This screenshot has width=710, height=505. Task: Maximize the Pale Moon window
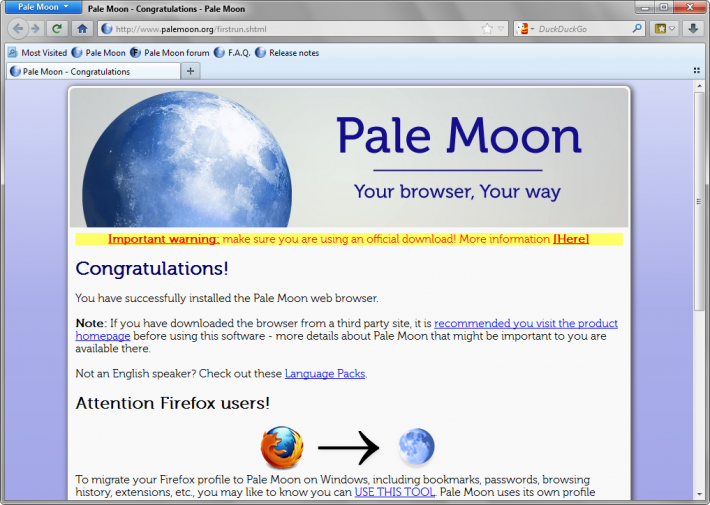coord(664,7)
